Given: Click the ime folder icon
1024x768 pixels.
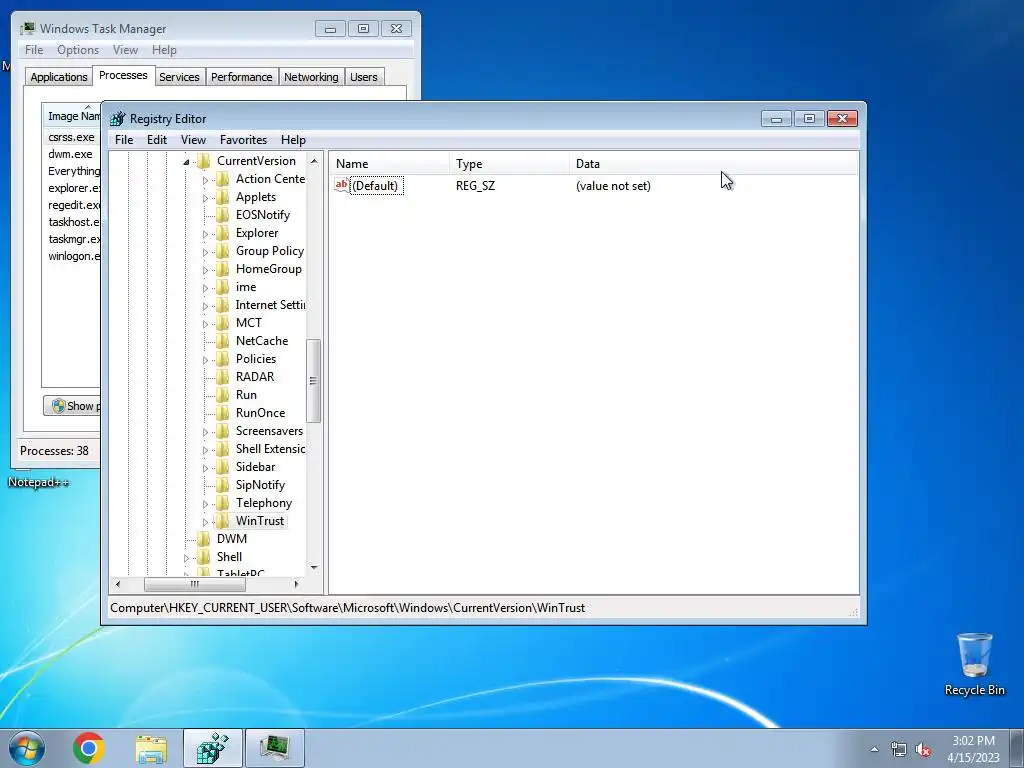Looking at the screenshot, I should tap(223, 287).
